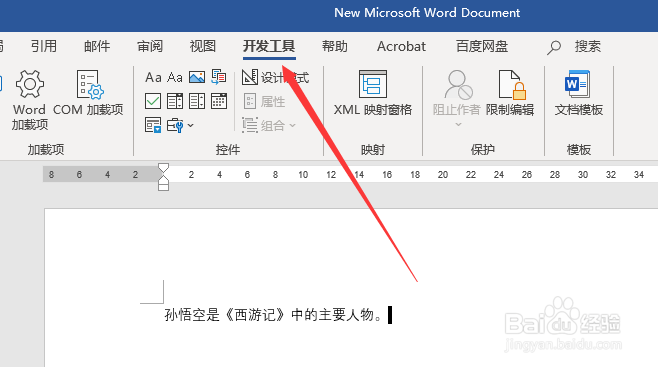Viewport: 658px width, 367px height.
Task: Expand the legacy tools dropdown arrow
Action: (x=191, y=125)
